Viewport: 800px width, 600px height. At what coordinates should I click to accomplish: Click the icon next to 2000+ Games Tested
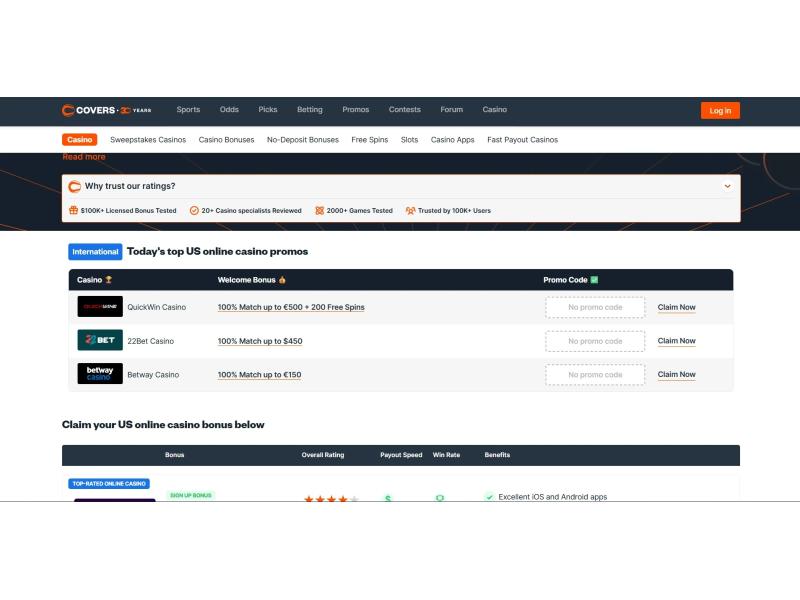click(319, 210)
